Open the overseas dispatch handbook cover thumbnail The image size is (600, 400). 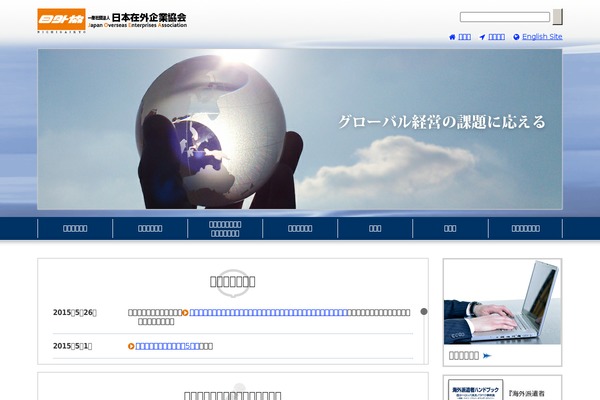pyautogui.click(x=475, y=390)
